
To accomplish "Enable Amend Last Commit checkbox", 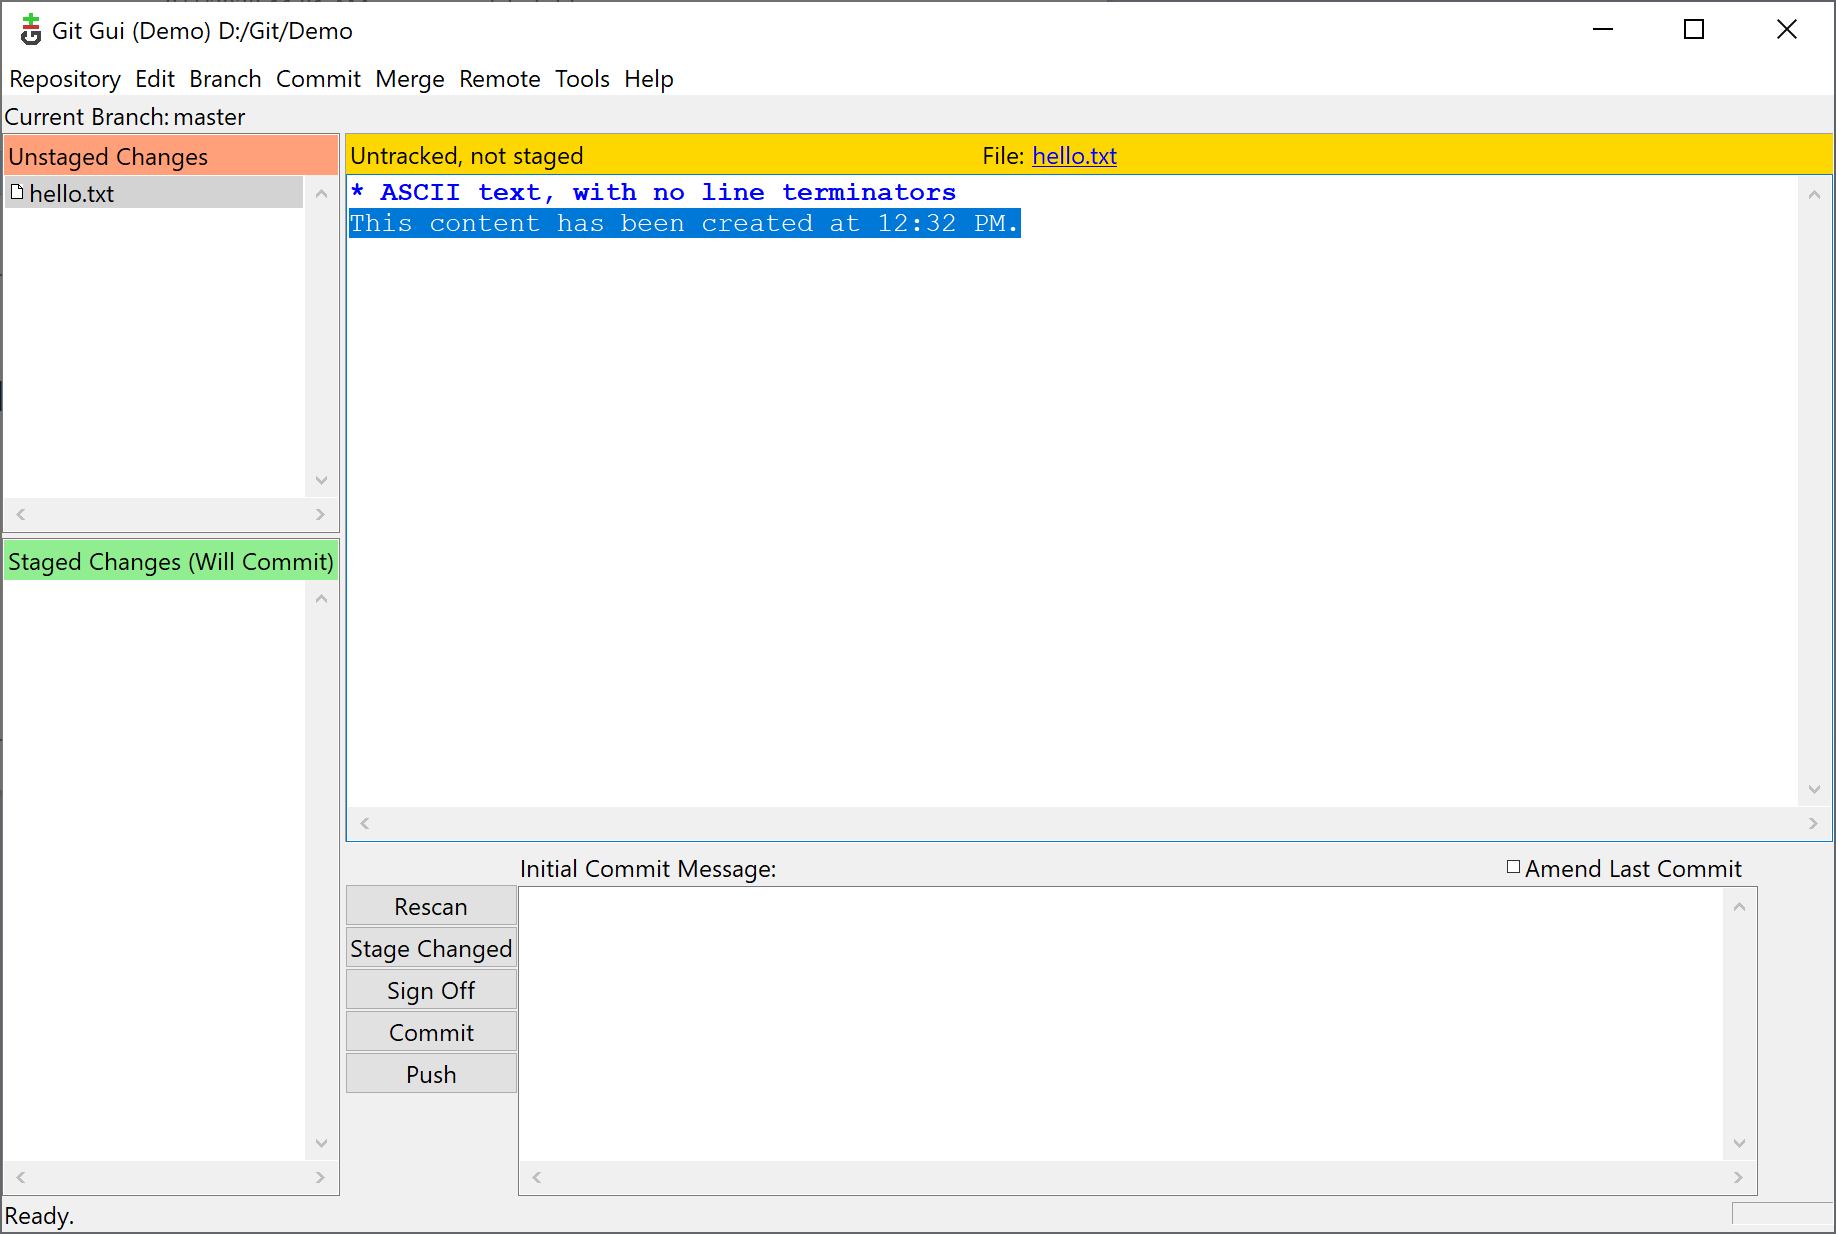I will tap(1513, 867).
